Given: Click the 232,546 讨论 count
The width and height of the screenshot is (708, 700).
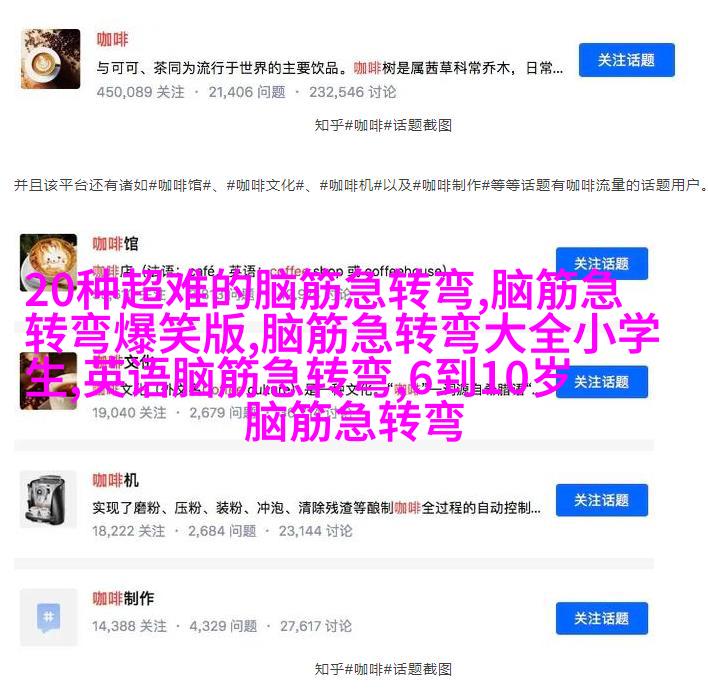Looking at the screenshot, I should [353, 92].
